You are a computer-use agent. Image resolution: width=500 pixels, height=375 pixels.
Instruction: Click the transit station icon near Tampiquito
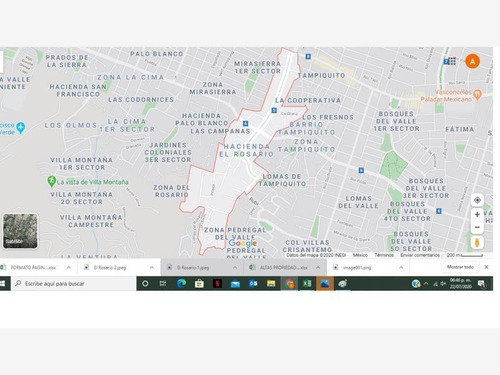point(308,57)
